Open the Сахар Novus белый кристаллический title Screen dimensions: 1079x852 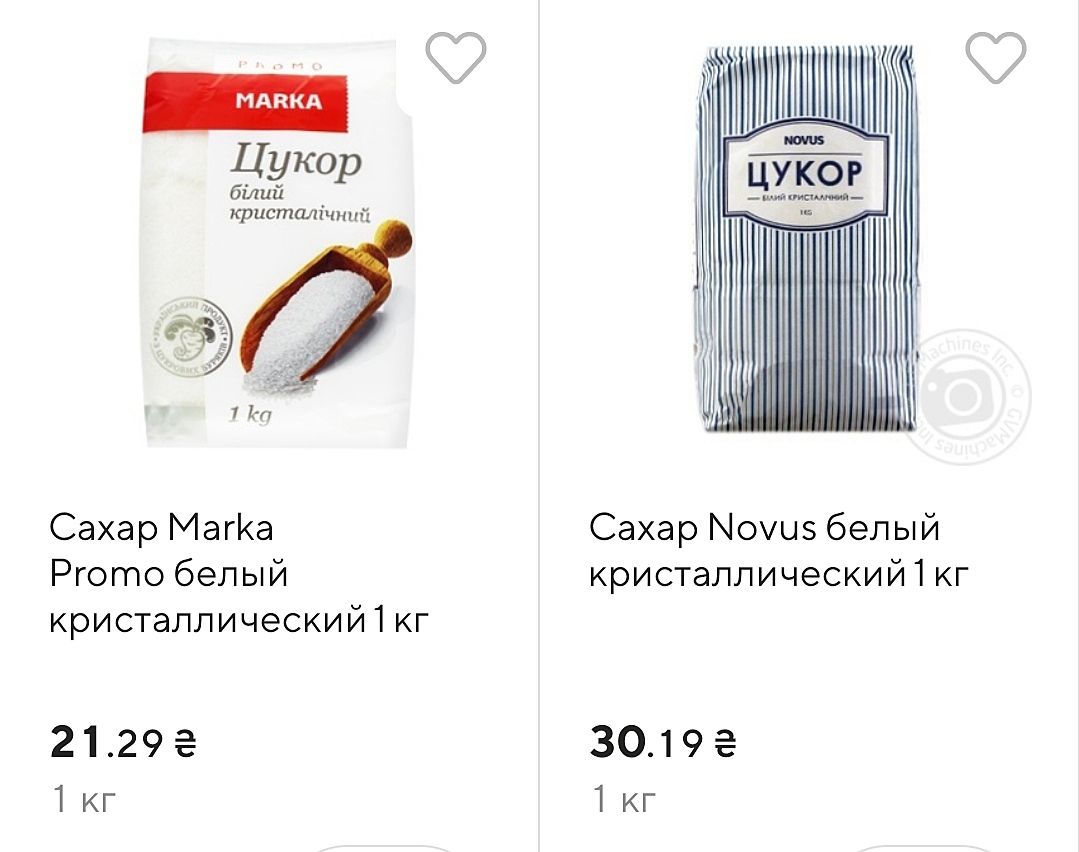(778, 551)
